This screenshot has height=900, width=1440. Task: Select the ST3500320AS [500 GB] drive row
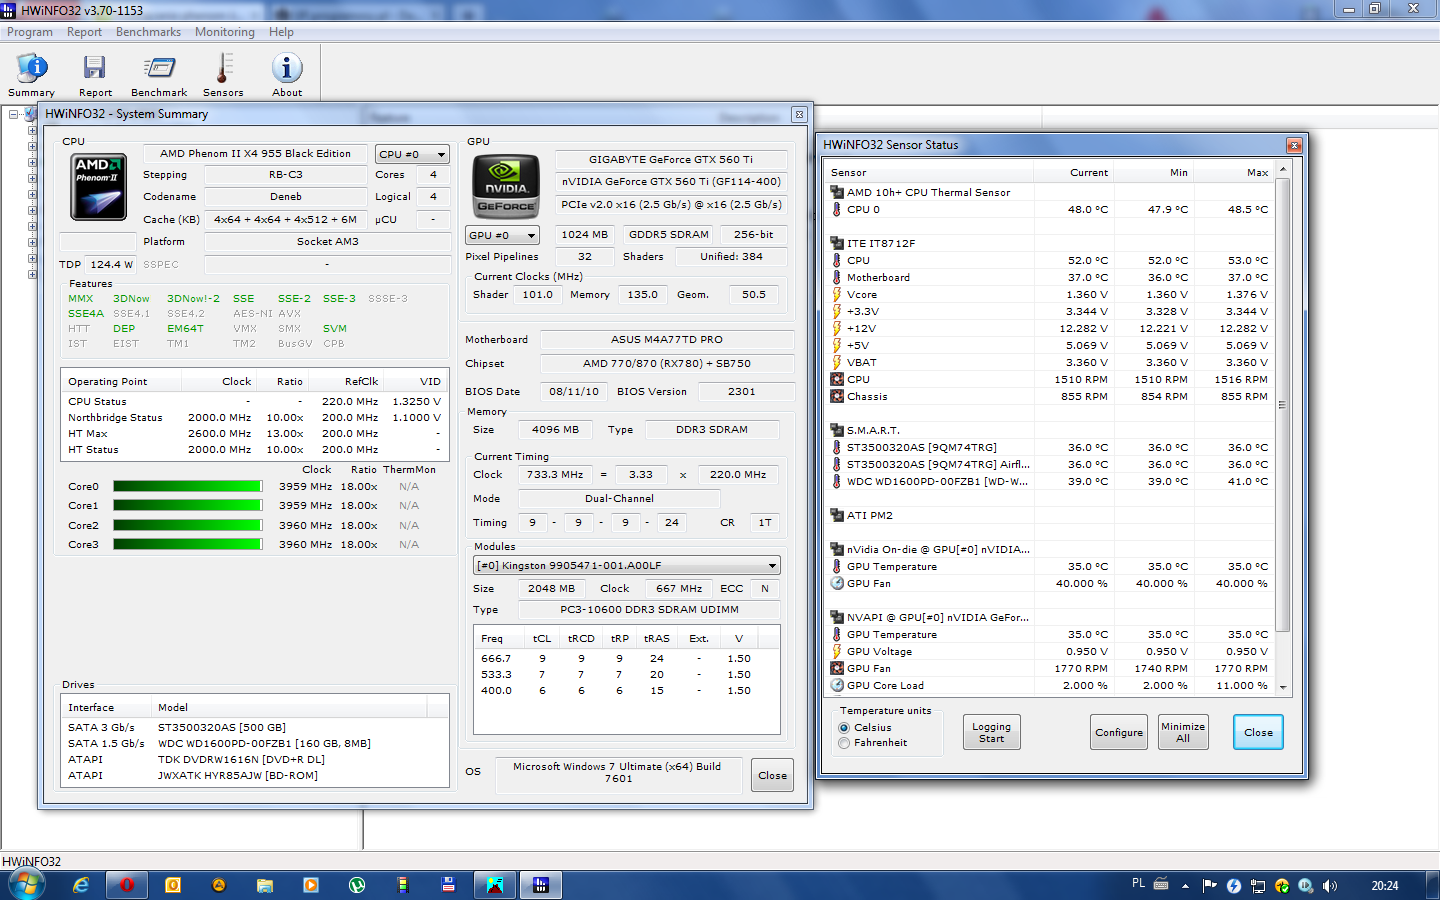point(255,727)
